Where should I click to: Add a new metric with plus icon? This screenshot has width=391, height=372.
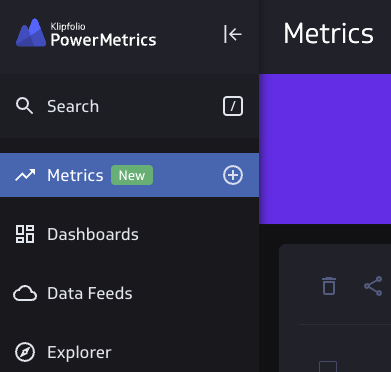[233, 175]
